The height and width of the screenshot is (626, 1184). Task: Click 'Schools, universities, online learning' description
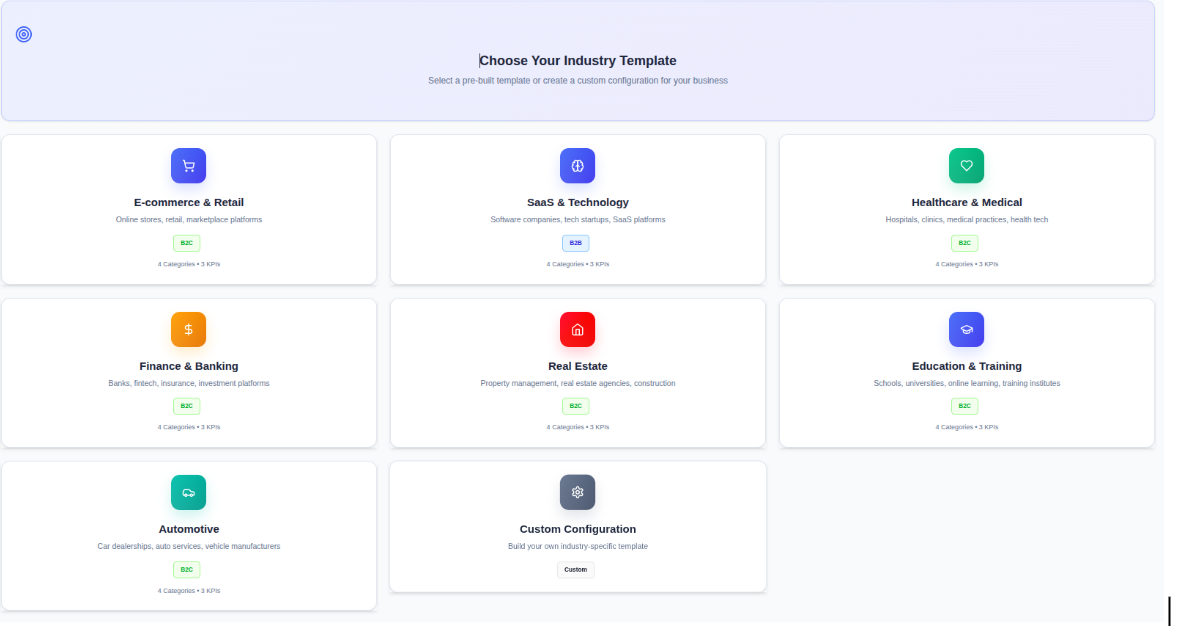point(967,384)
